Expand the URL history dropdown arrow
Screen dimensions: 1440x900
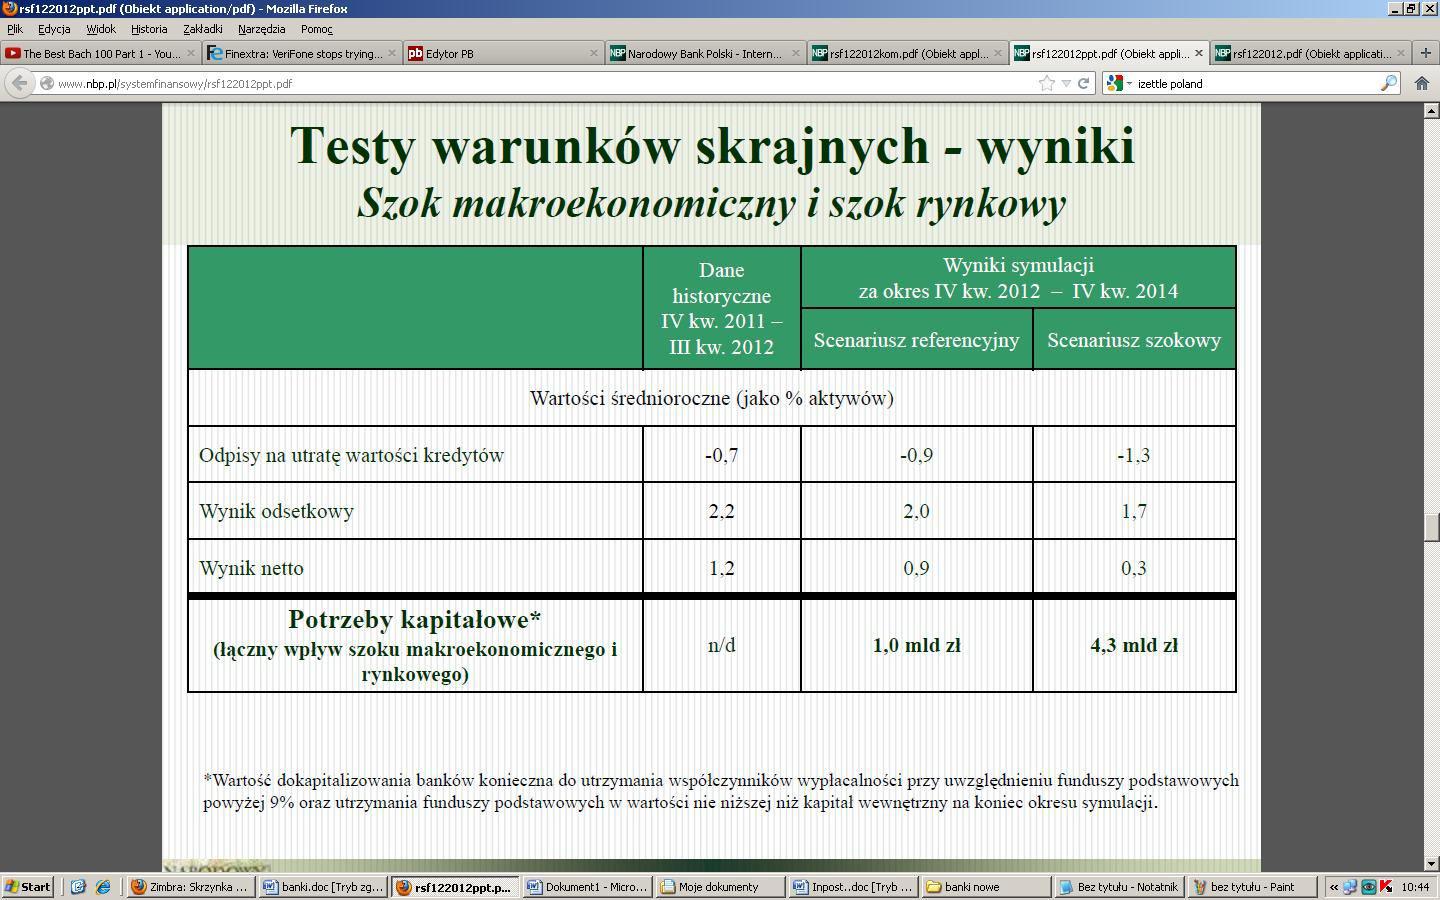[1066, 83]
